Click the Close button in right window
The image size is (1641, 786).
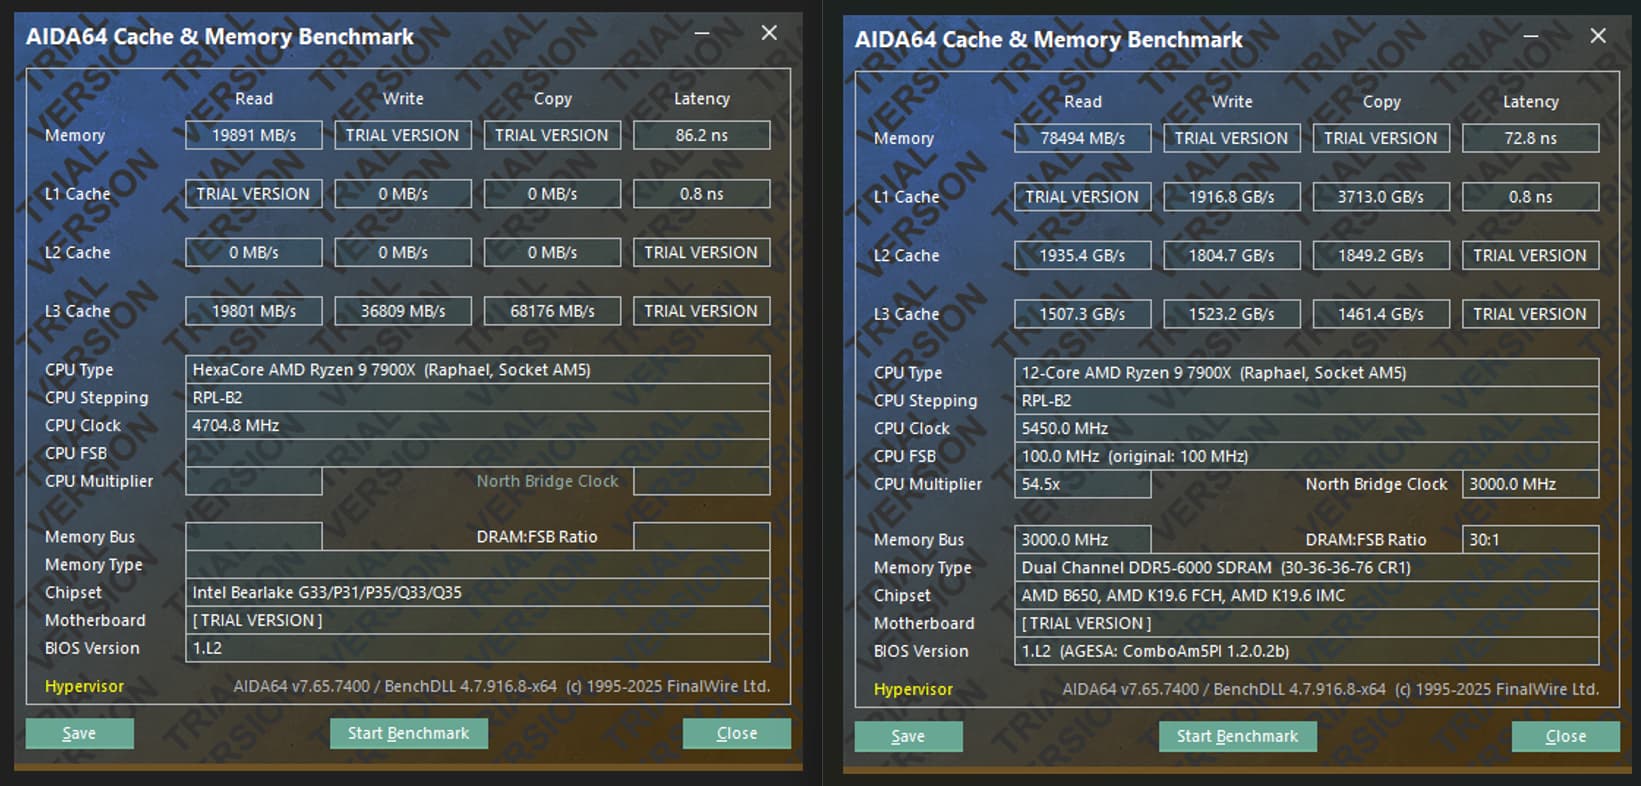(1565, 736)
